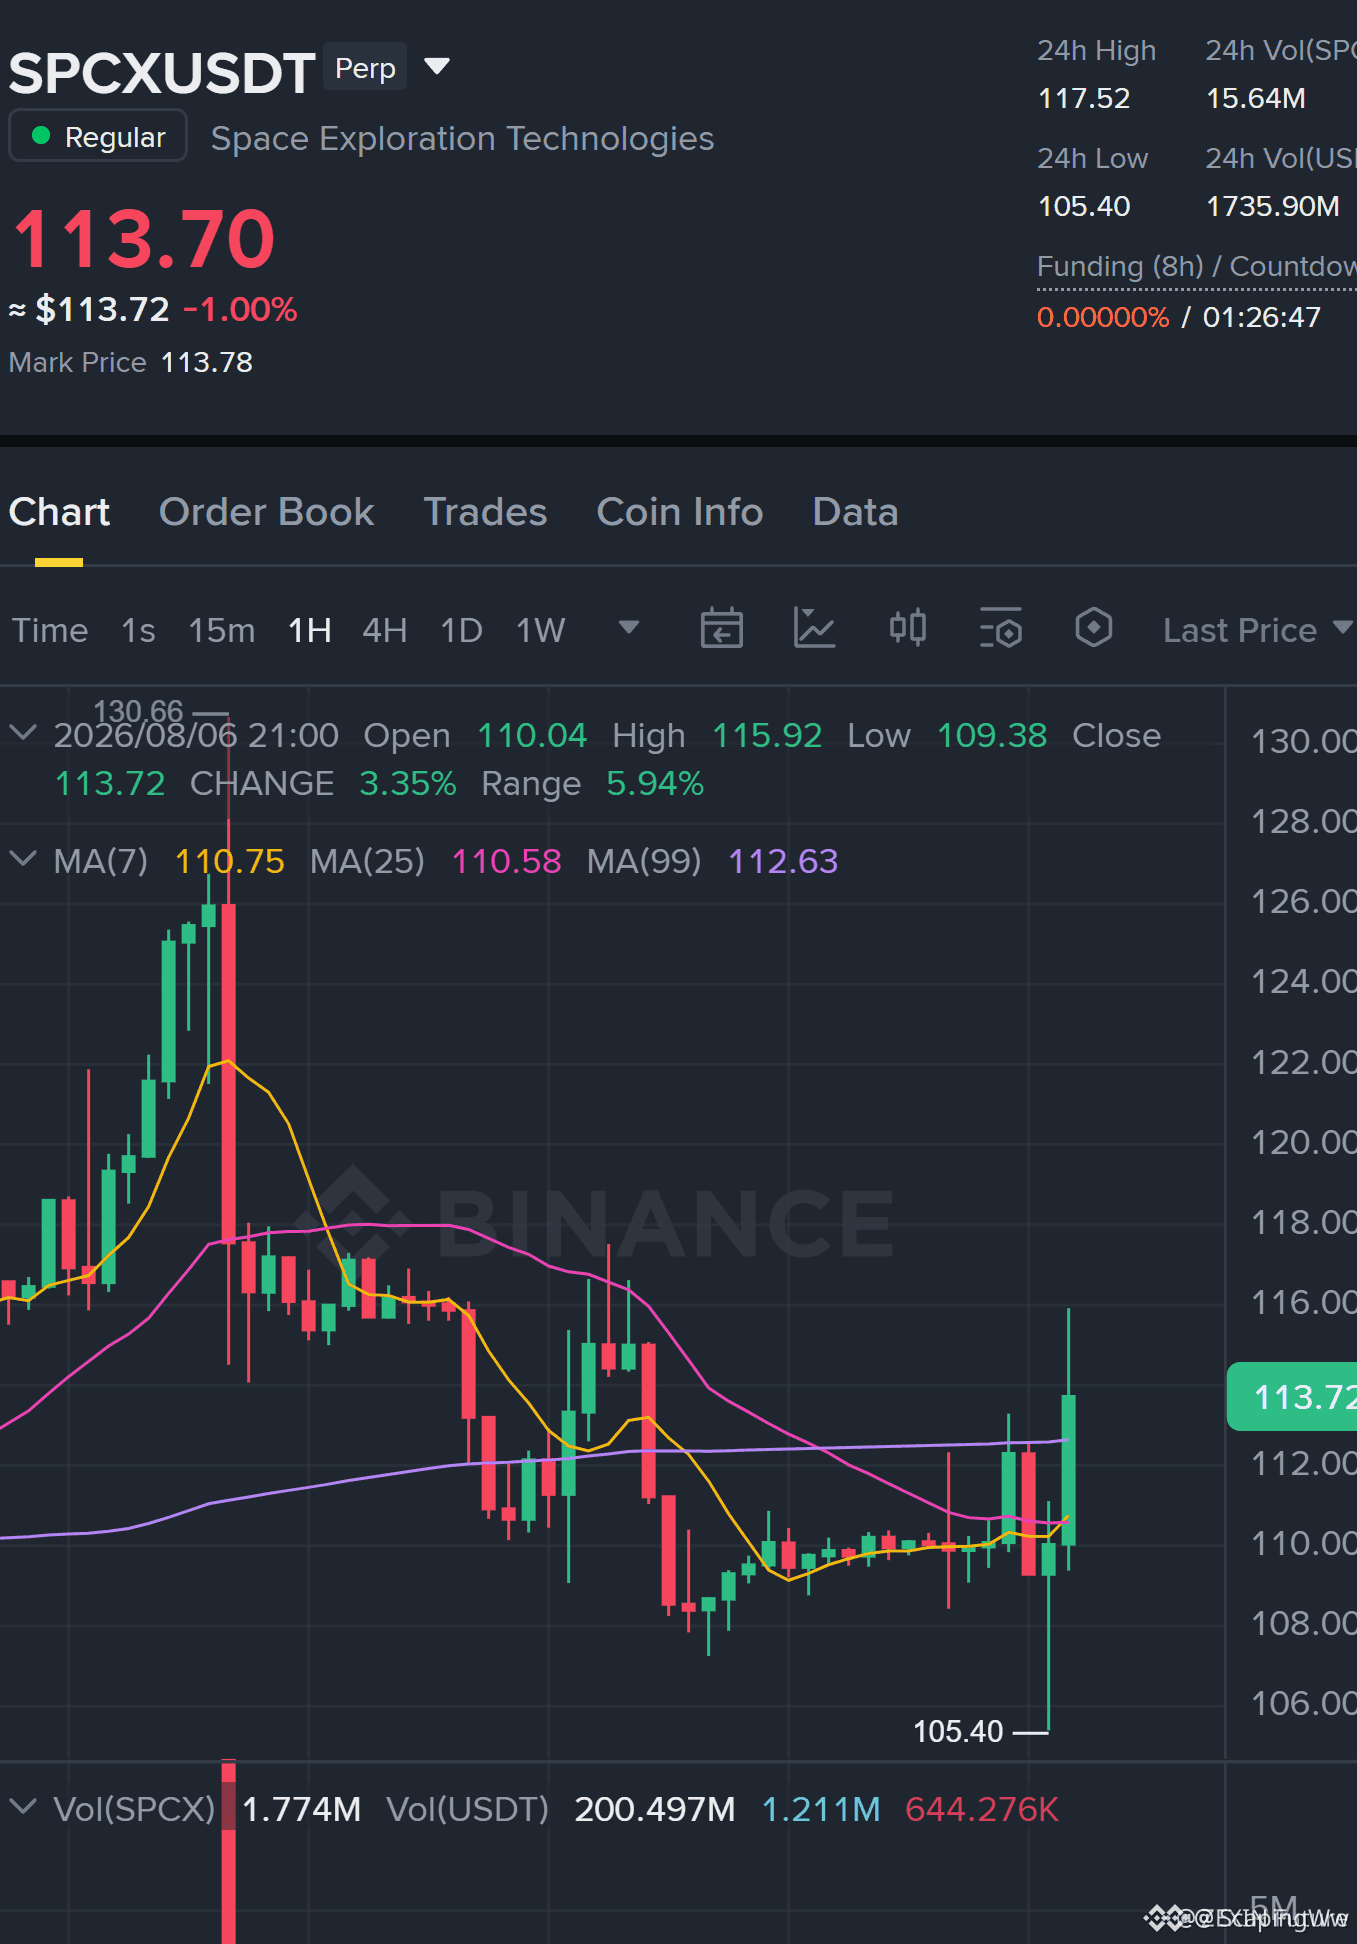Click the Mark Price value 113.78
Image resolution: width=1357 pixels, height=1944 pixels.
point(207,362)
